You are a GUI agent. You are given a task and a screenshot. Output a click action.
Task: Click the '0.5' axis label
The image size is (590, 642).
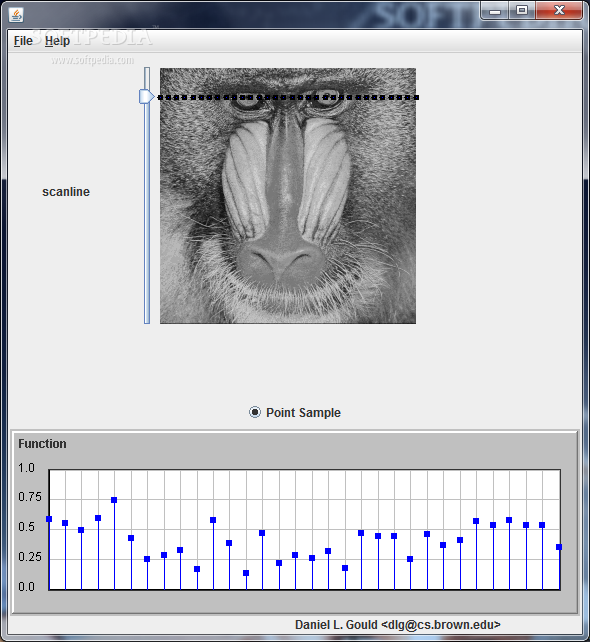[x=27, y=527]
